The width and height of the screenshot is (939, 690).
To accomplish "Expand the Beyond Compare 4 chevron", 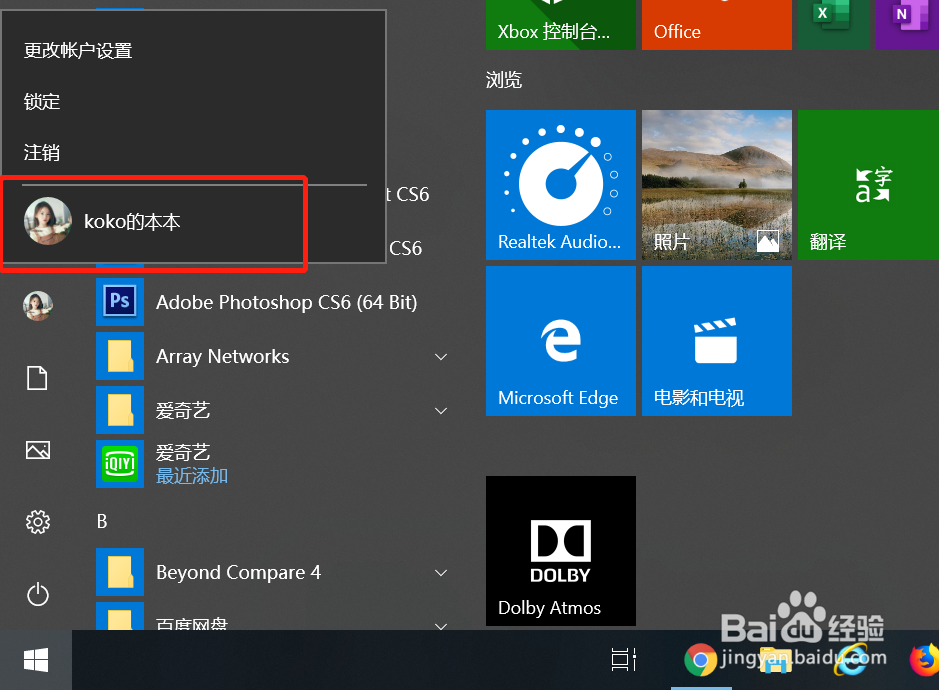I will tap(441, 573).
